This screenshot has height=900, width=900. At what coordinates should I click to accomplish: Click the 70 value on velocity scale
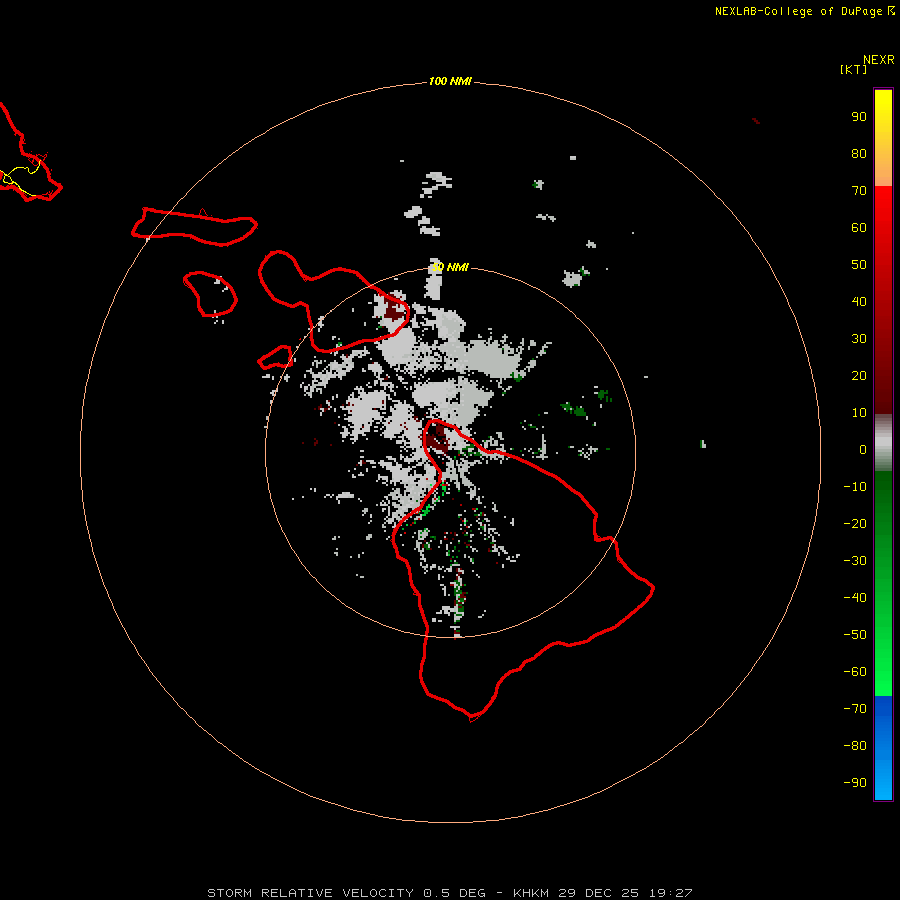(x=859, y=191)
